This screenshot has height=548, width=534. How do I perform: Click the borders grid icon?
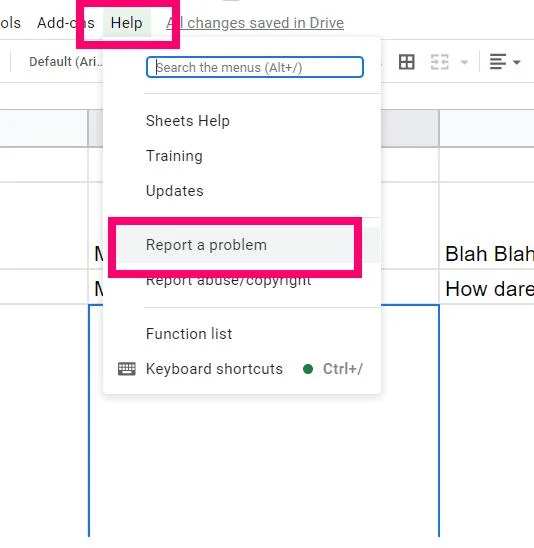pos(406,62)
